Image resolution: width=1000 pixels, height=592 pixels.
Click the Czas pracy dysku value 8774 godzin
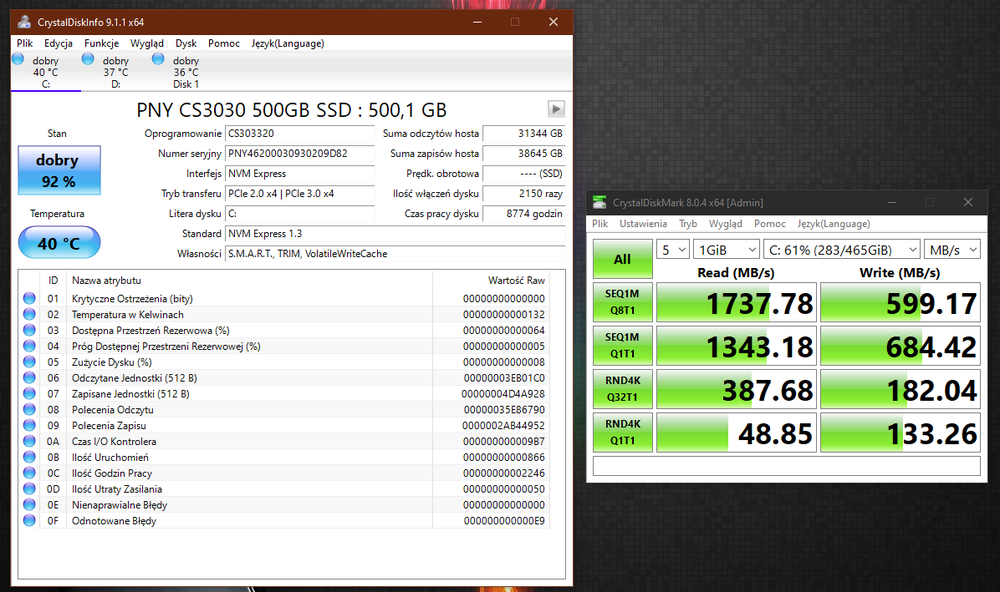[524, 213]
